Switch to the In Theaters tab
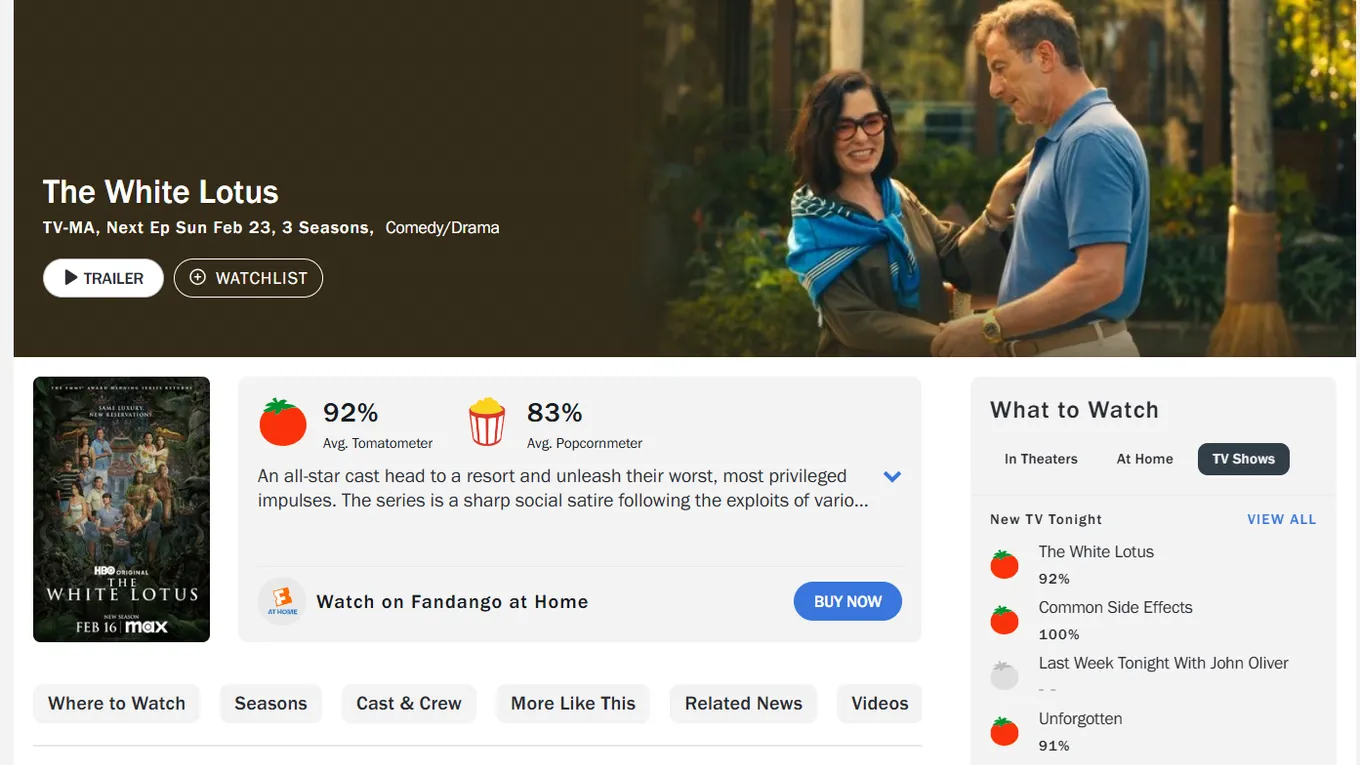Viewport: 1360px width, 765px height. [1041, 459]
